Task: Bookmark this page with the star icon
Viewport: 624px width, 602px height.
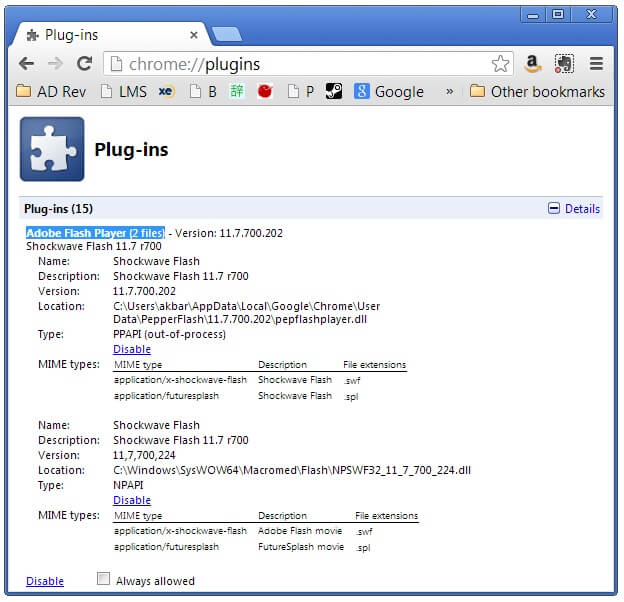Action: 500,64
